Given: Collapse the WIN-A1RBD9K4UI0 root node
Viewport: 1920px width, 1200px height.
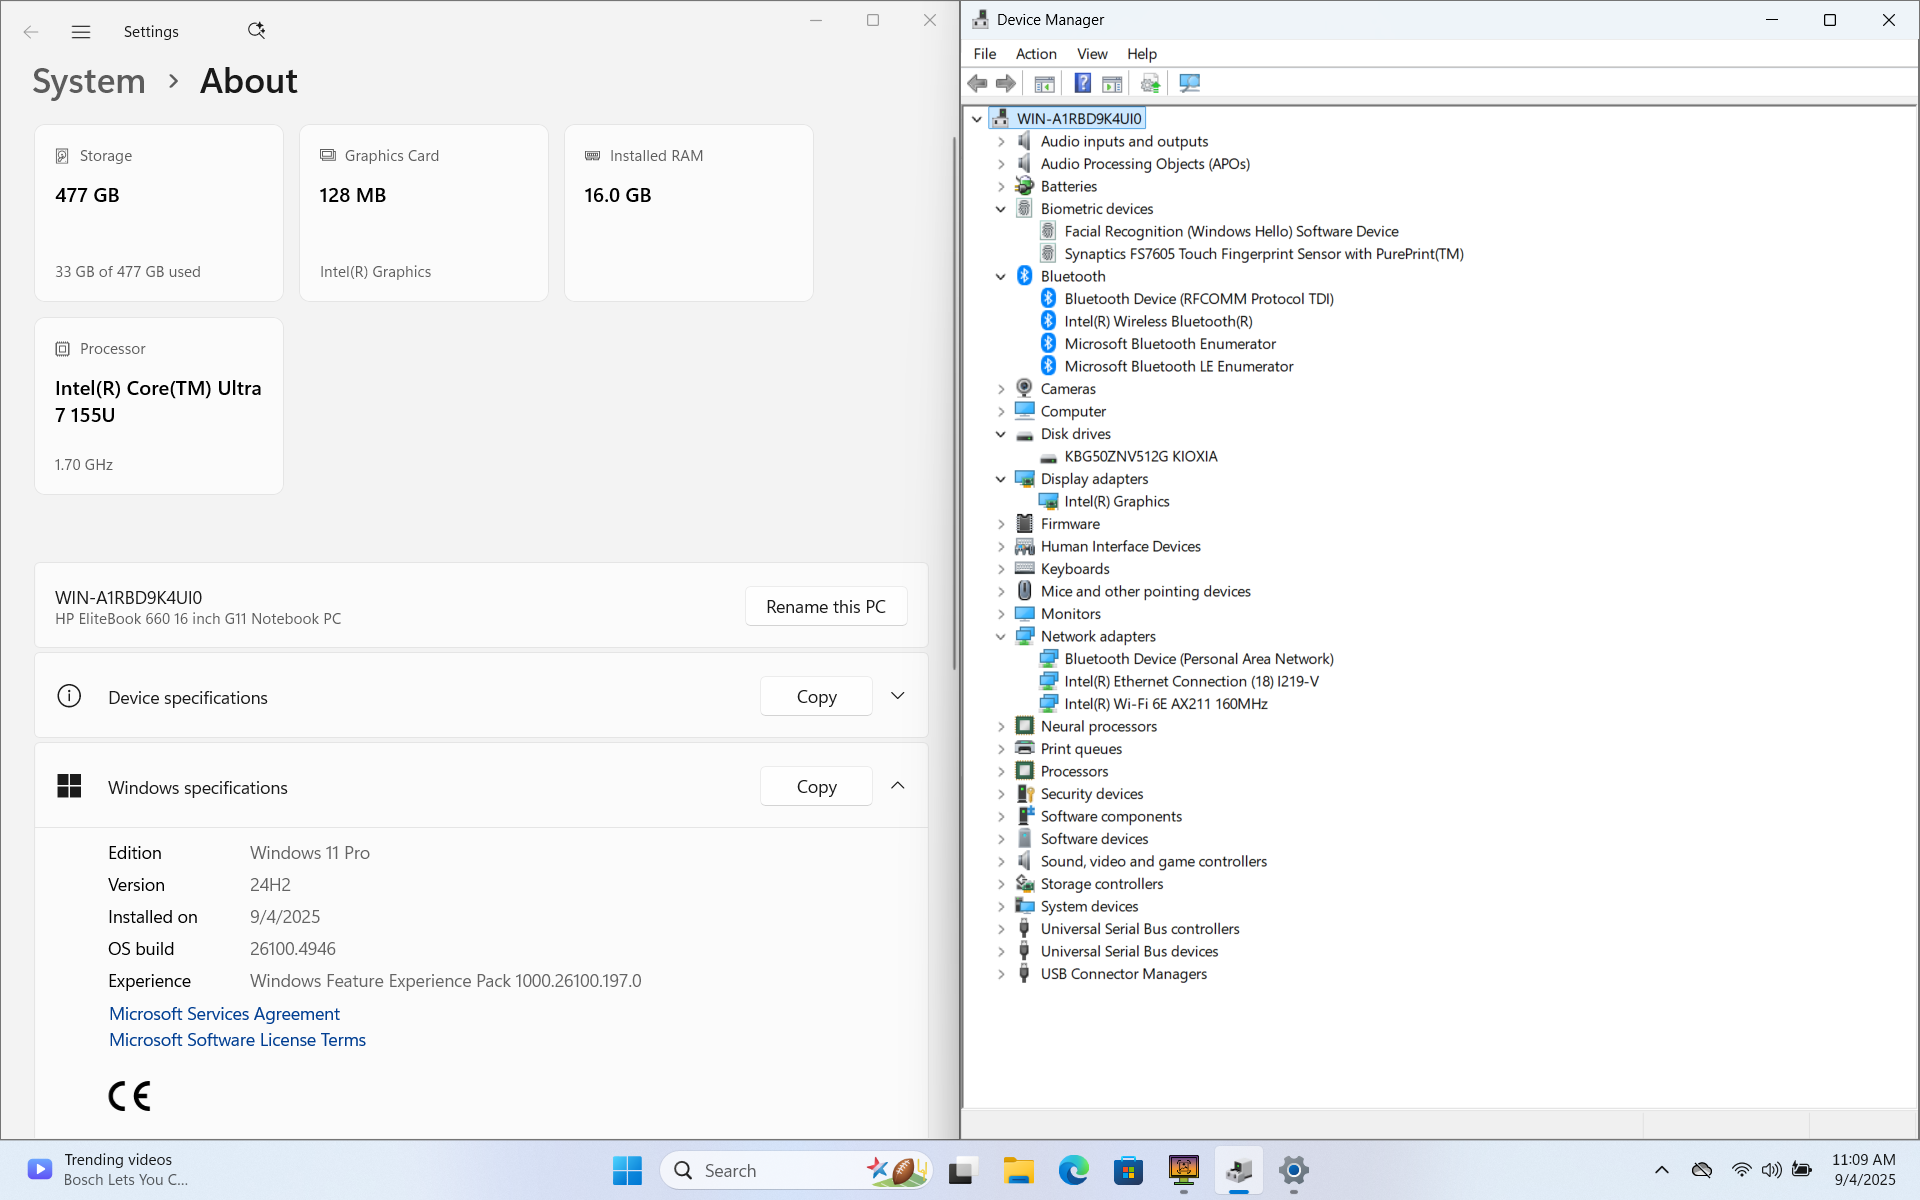Looking at the screenshot, I should click(977, 118).
